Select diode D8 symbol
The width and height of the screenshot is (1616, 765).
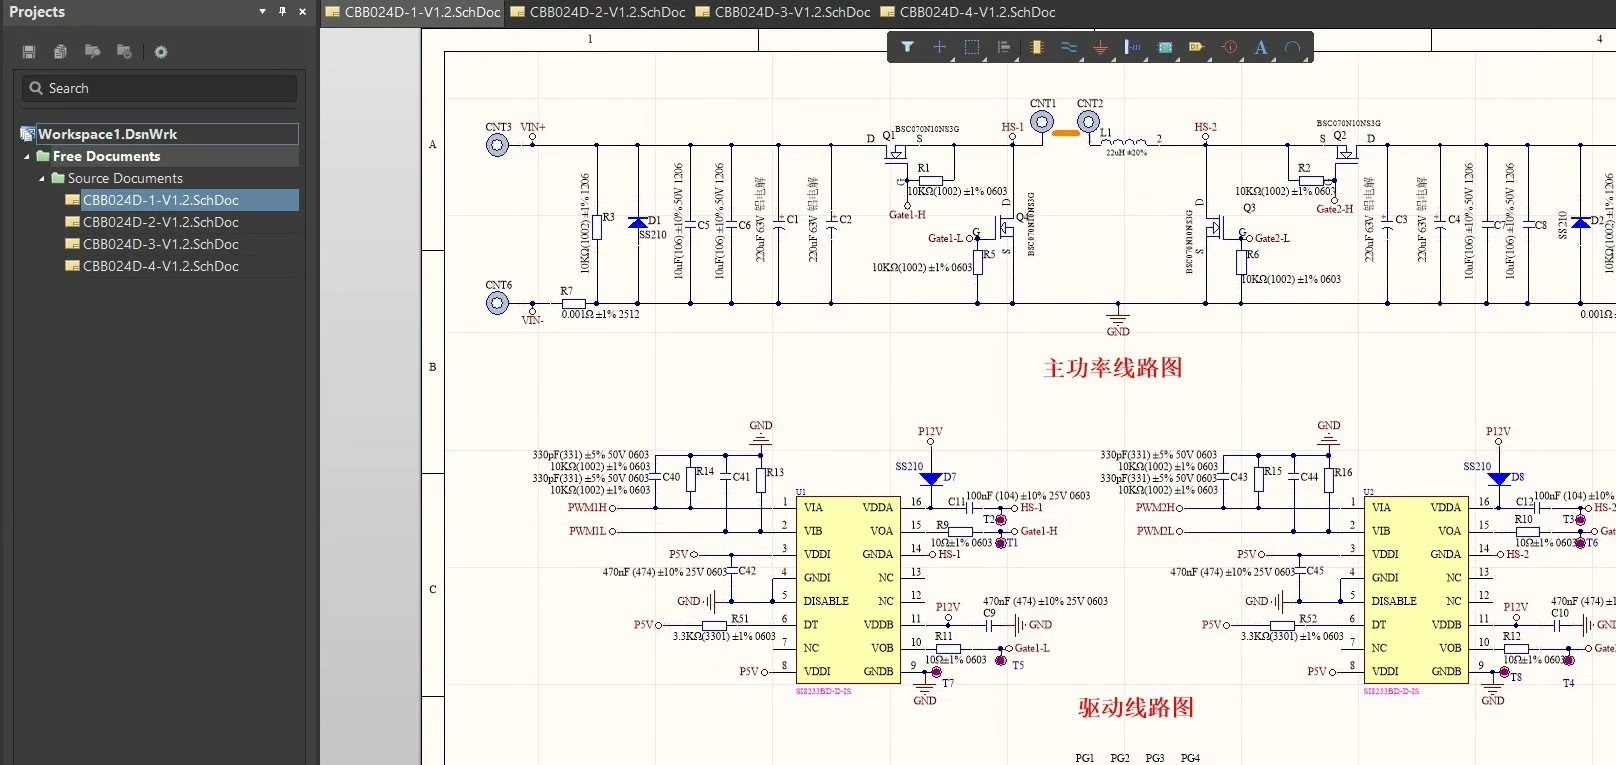point(1498,478)
